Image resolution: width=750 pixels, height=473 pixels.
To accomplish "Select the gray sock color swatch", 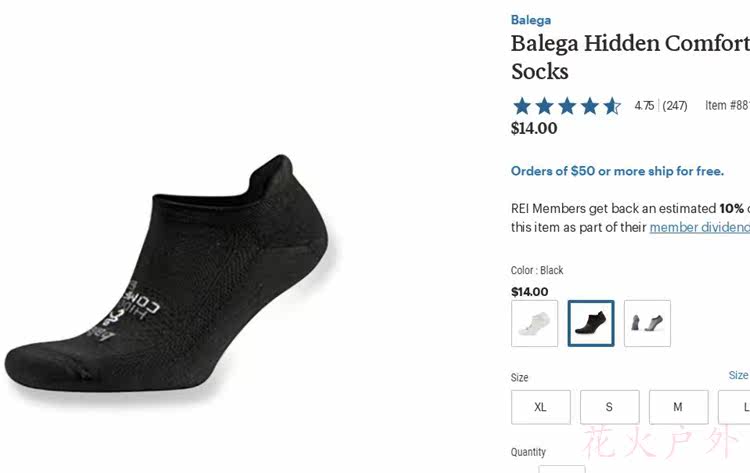I will click(647, 323).
